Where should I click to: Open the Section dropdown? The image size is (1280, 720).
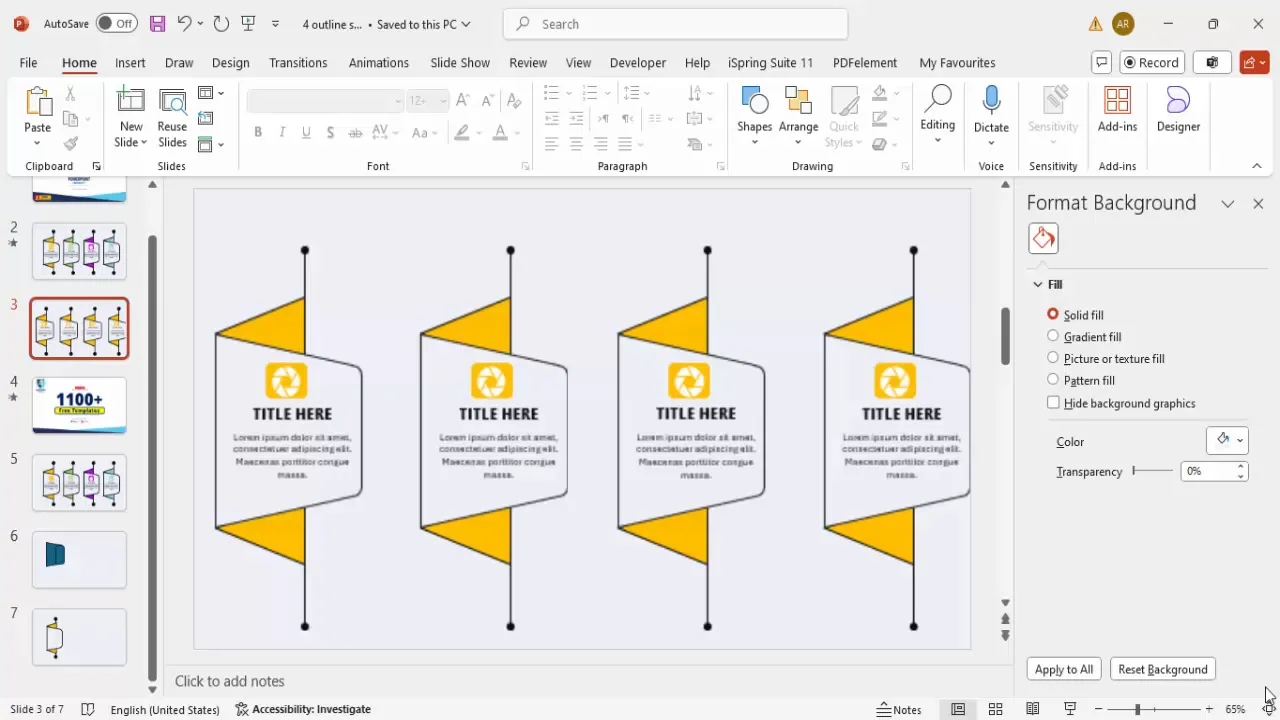click(x=211, y=145)
